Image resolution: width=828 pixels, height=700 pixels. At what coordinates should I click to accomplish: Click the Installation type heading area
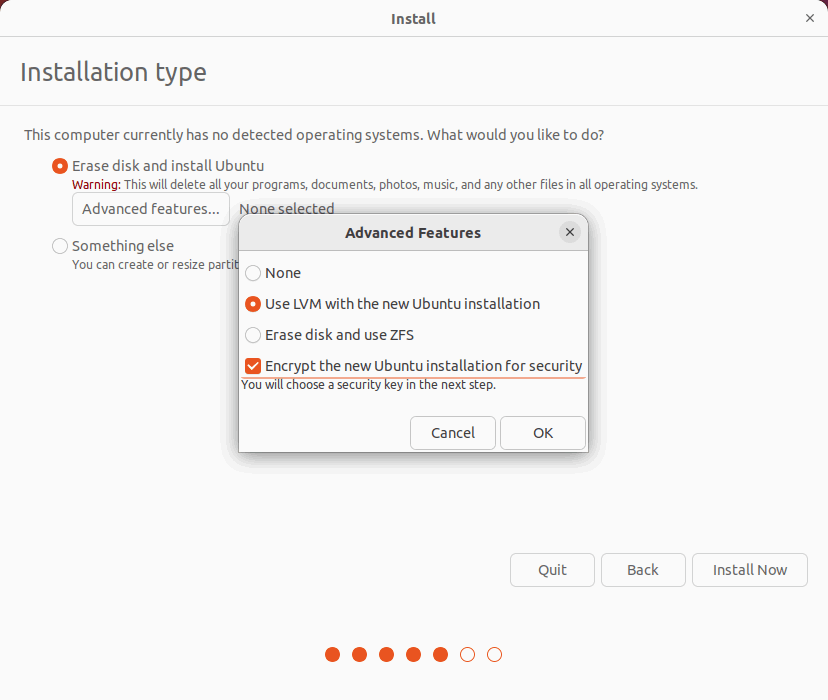pos(113,71)
